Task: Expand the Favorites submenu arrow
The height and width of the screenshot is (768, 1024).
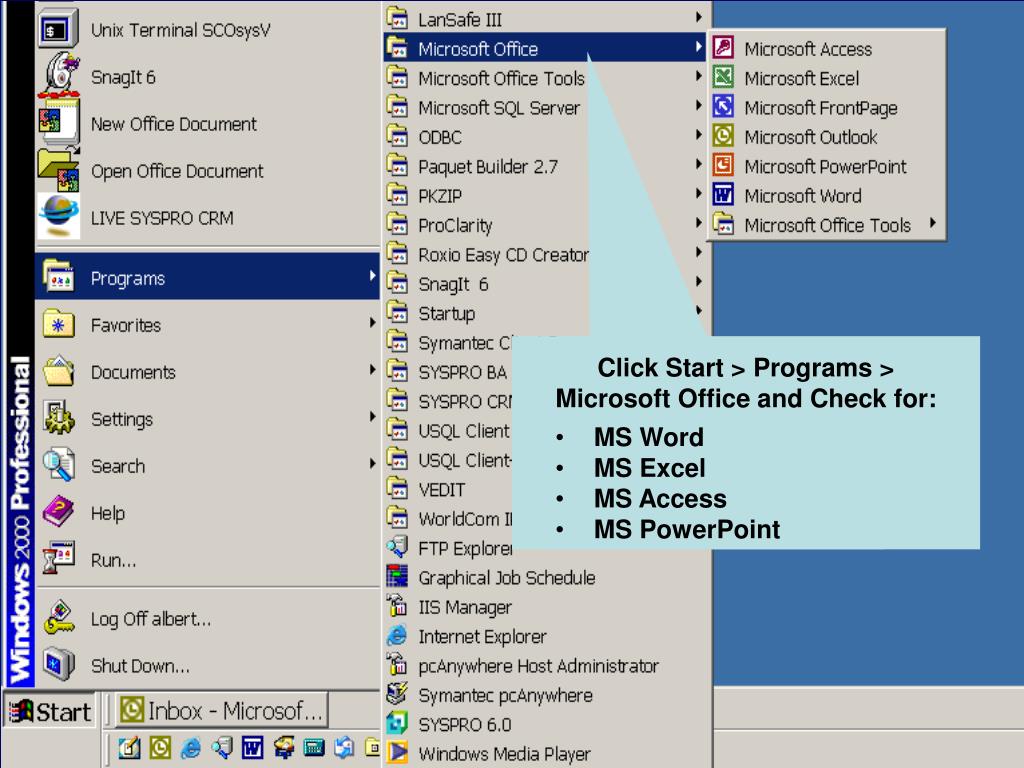Action: [x=372, y=323]
